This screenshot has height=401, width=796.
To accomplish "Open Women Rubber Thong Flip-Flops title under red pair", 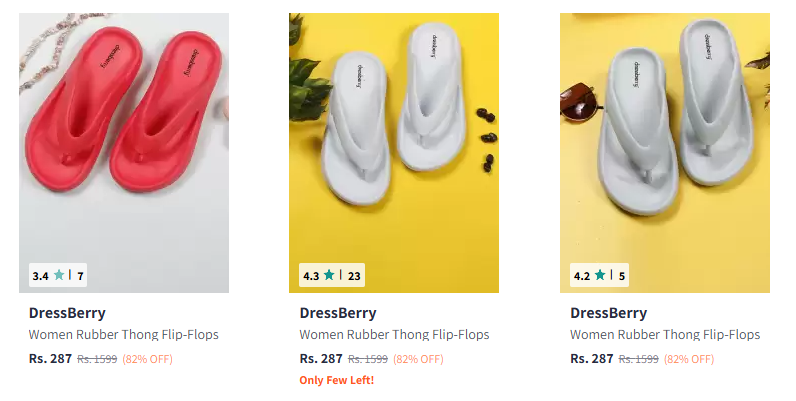I will [123, 335].
